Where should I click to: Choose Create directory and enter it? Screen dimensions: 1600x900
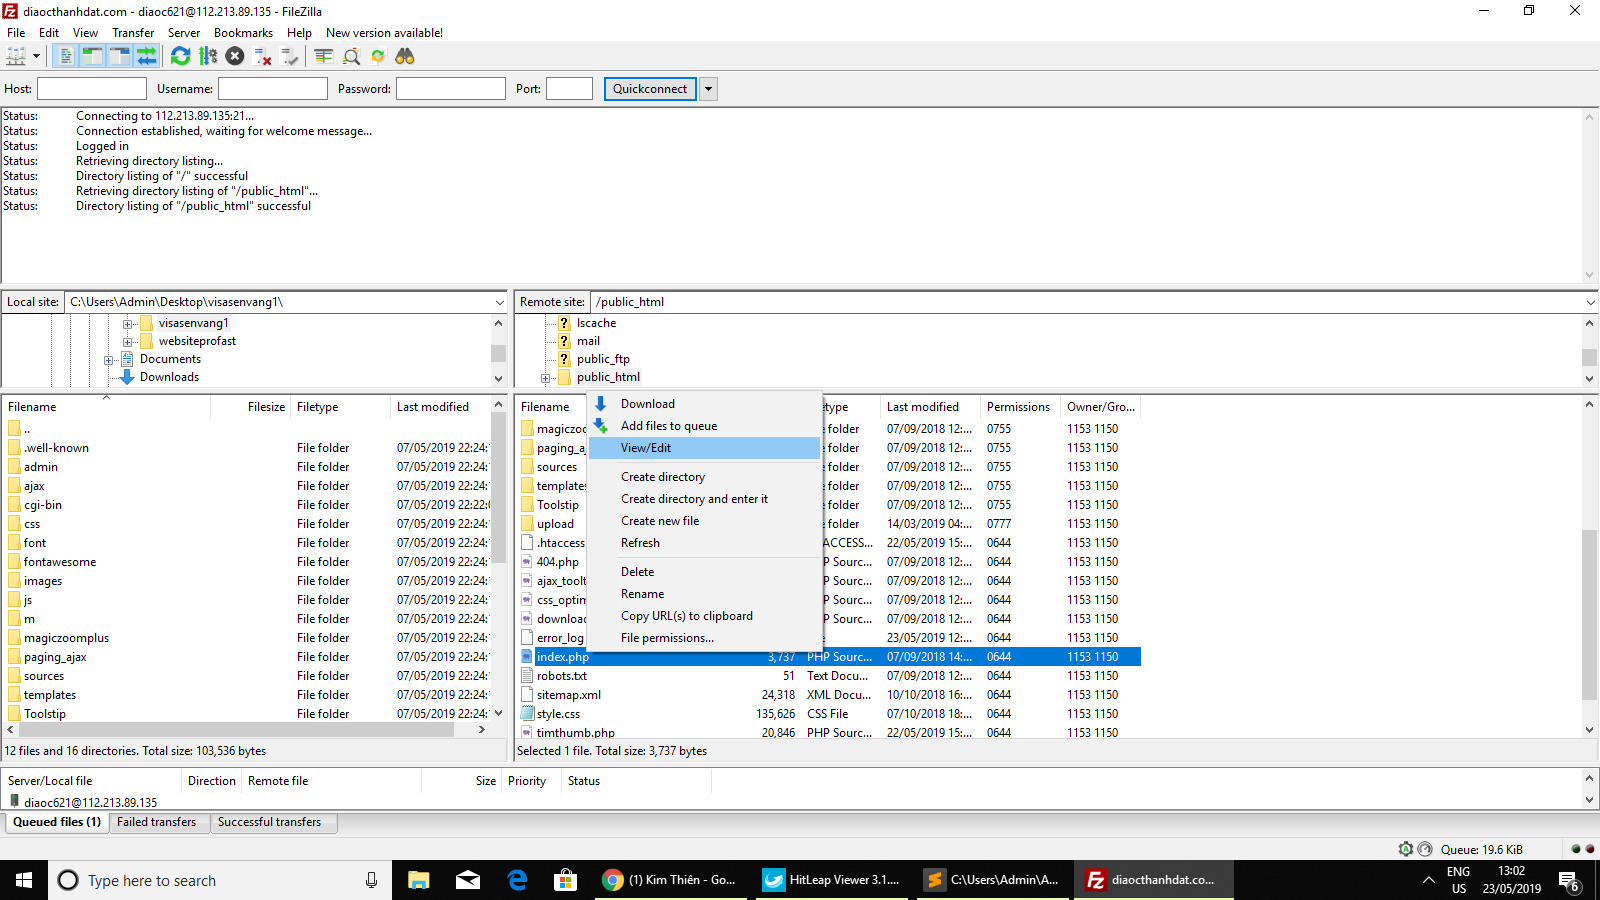[704, 499]
